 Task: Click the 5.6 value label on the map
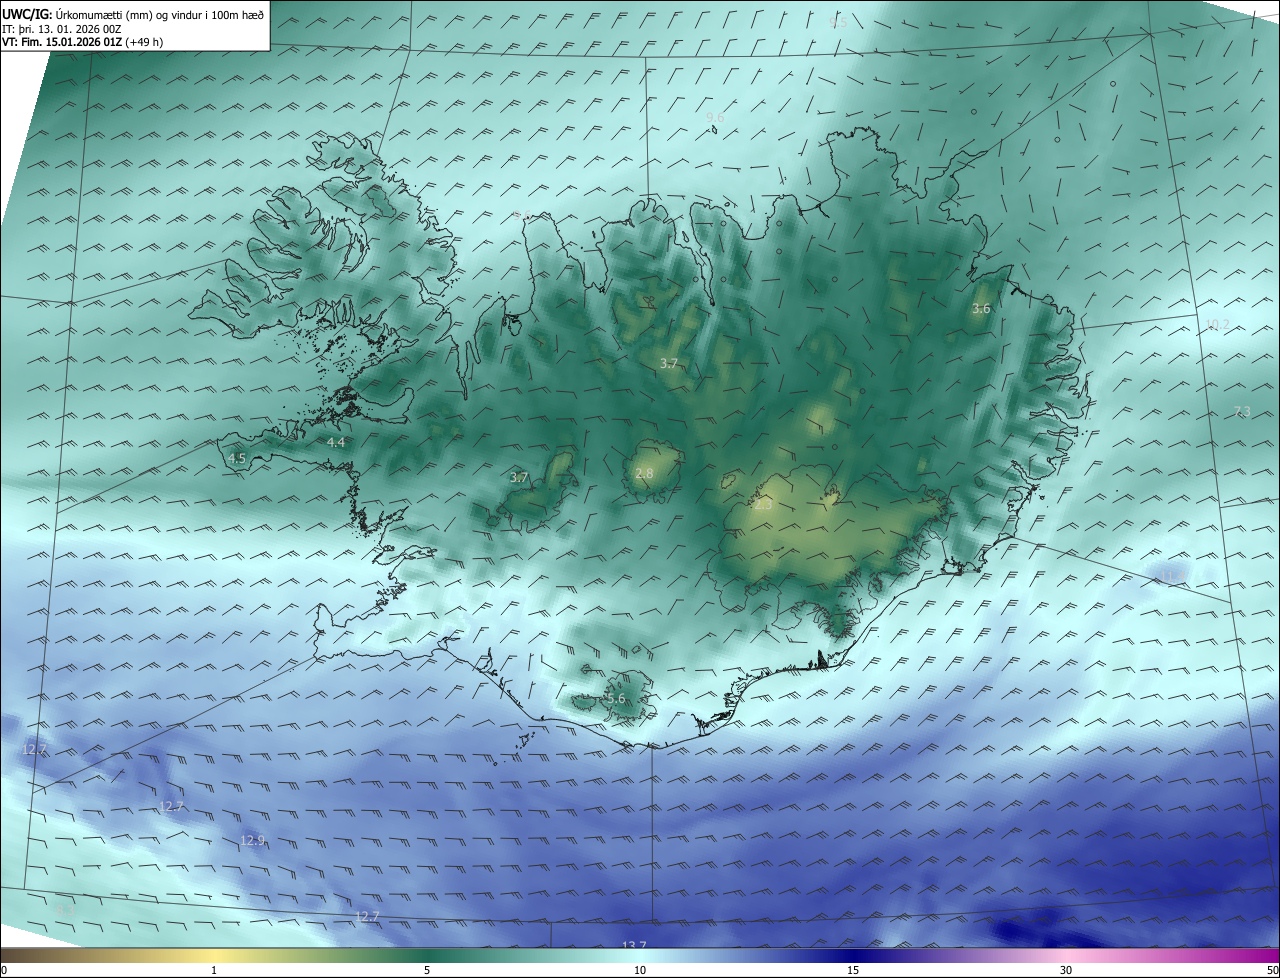(x=616, y=699)
